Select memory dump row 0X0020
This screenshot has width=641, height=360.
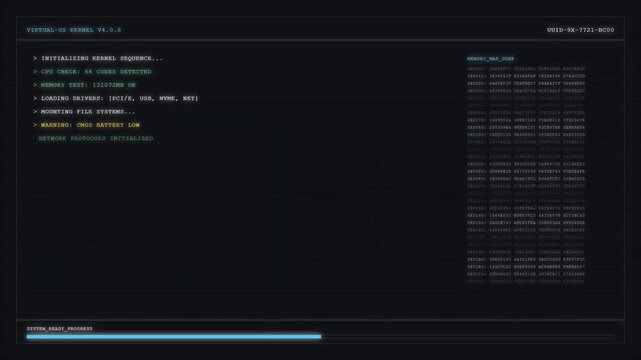(526, 83)
